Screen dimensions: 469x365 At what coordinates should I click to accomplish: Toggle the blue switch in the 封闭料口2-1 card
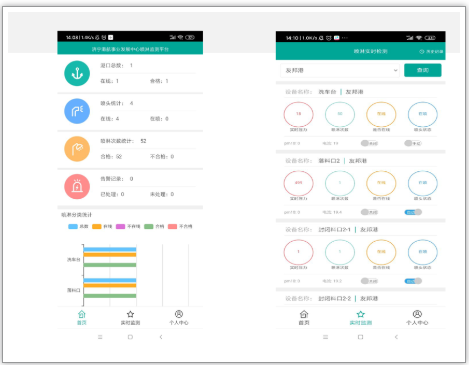pyautogui.click(x=413, y=281)
